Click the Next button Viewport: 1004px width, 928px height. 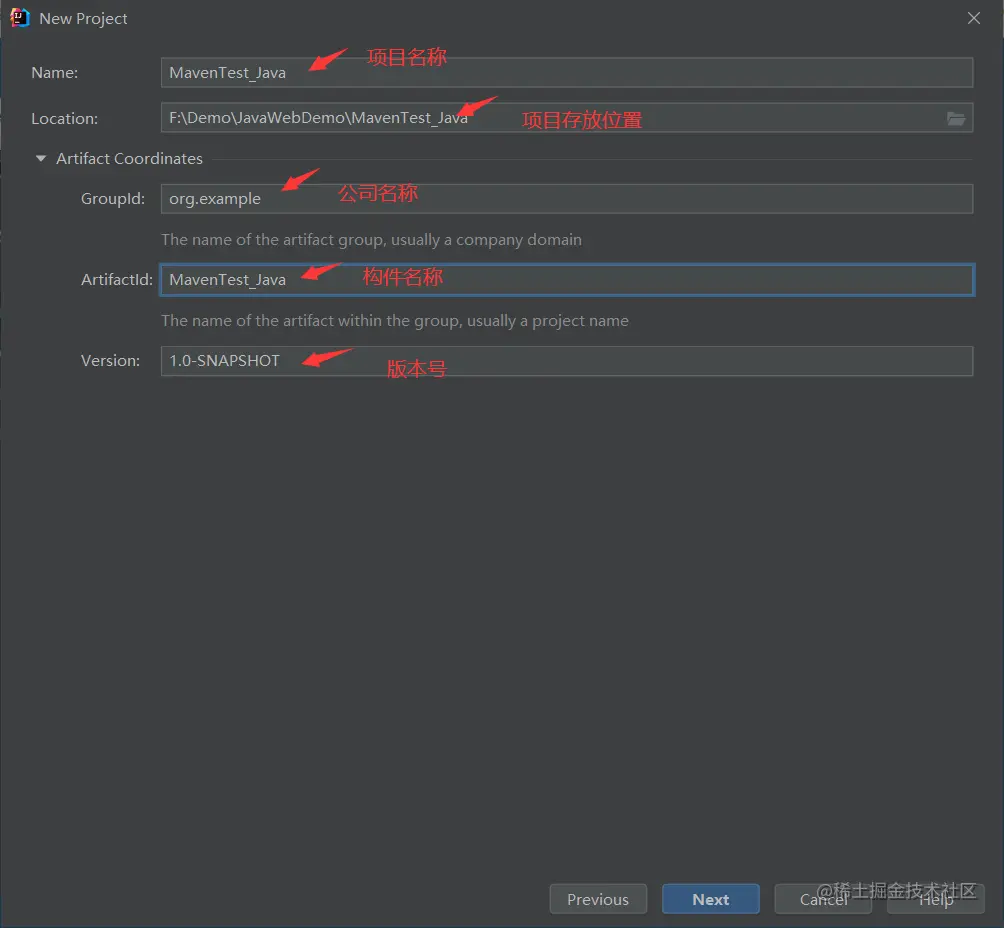711,899
